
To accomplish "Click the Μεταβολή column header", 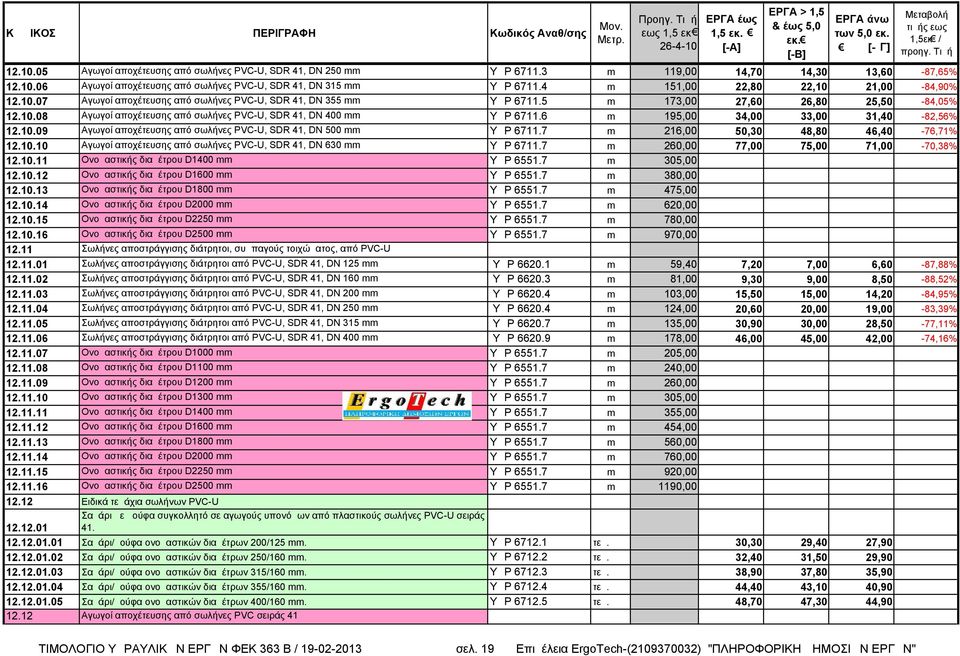I will point(926,33).
